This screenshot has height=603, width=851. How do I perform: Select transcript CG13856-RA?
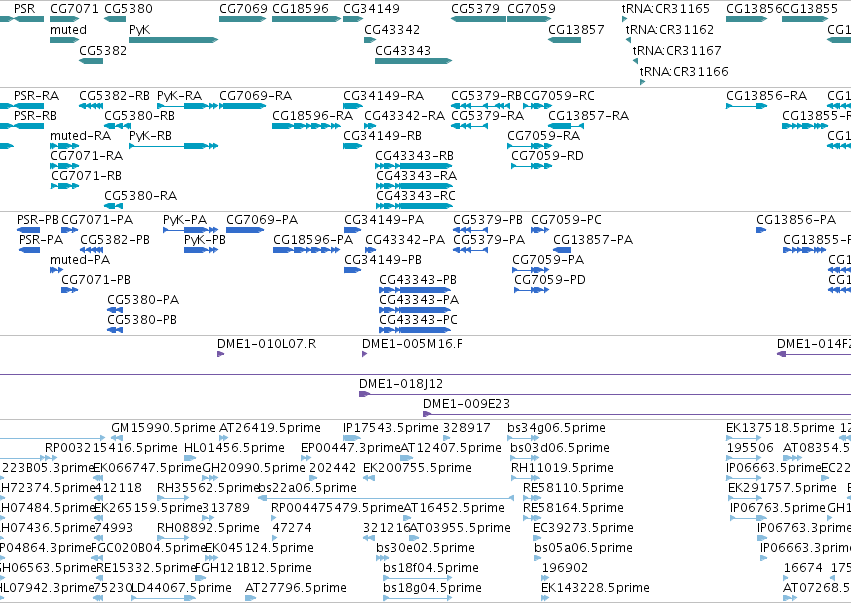pyautogui.click(x=746, y=106)
